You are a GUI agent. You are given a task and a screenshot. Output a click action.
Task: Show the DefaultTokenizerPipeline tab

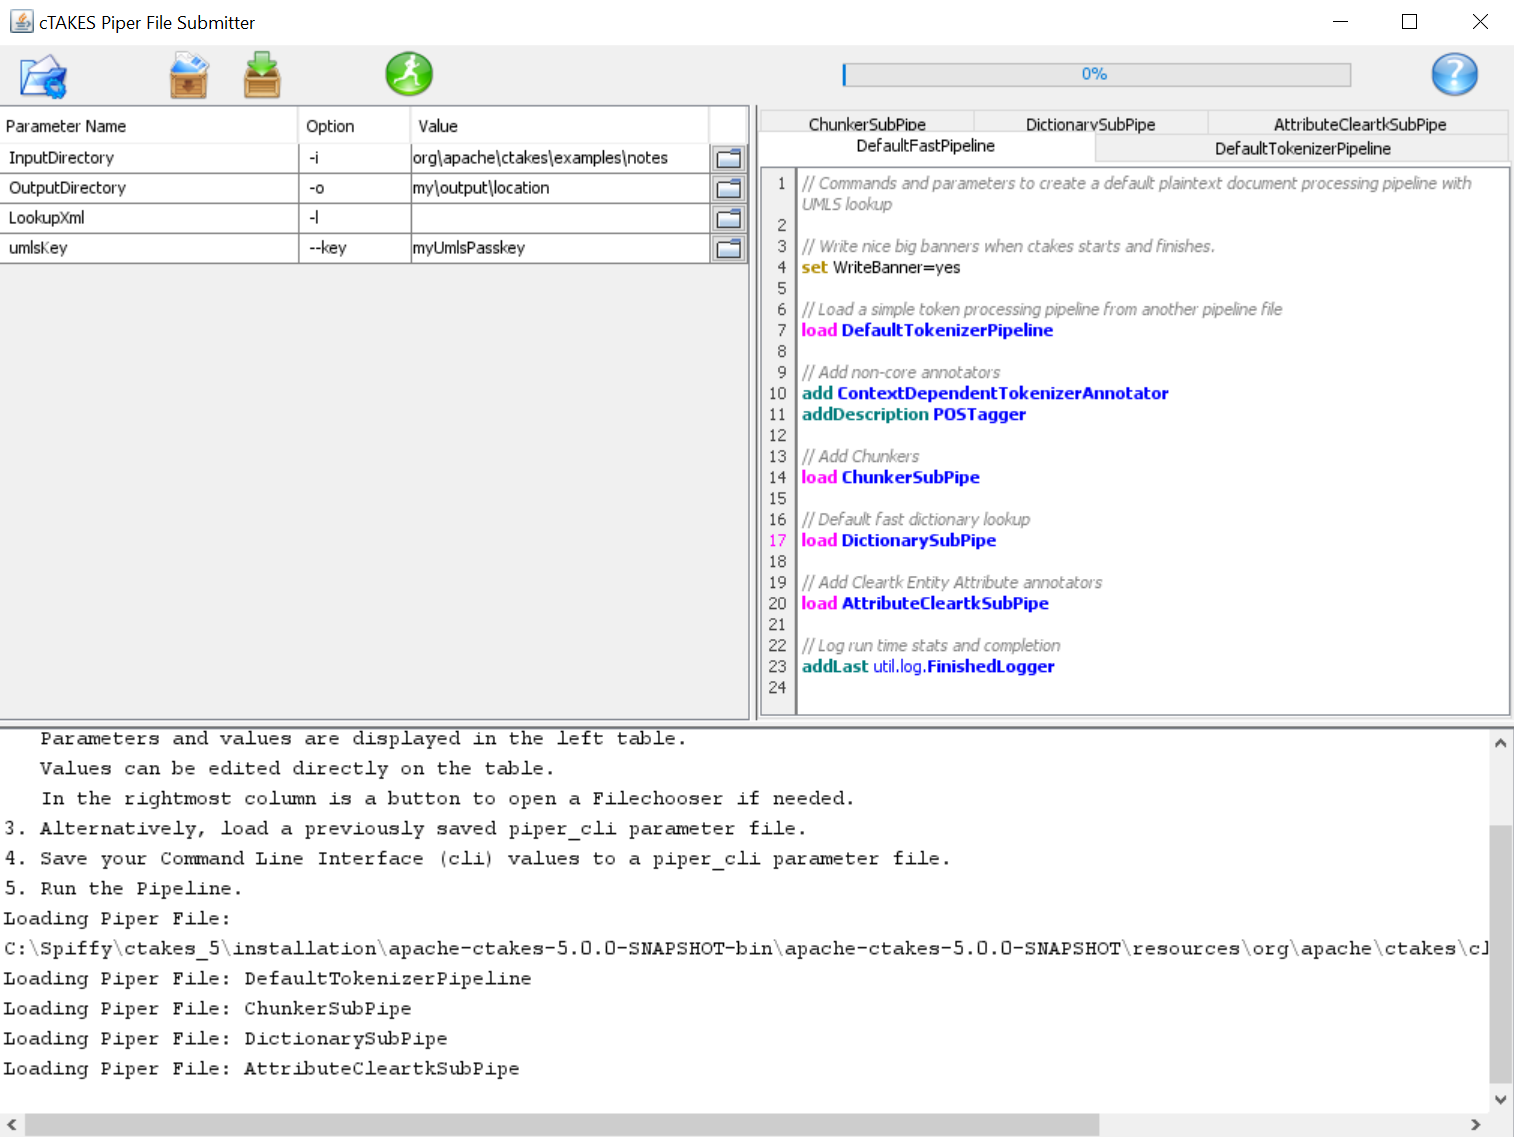[1302, 148]
